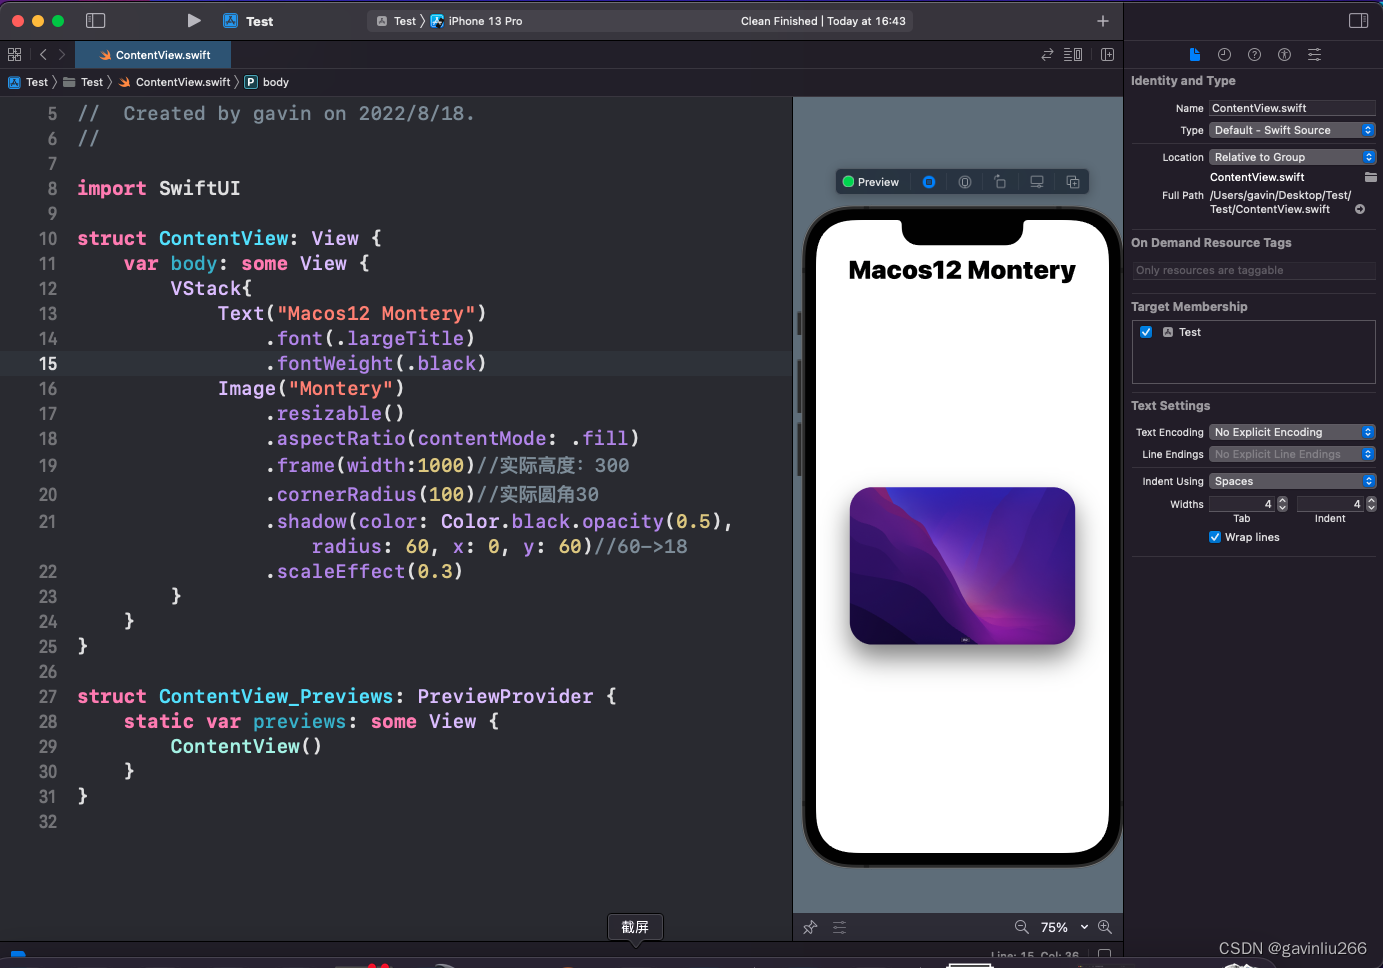The image size is (1383, 968).
Task: Click the ContentView() call on line 29
Action: click(246, 746)
